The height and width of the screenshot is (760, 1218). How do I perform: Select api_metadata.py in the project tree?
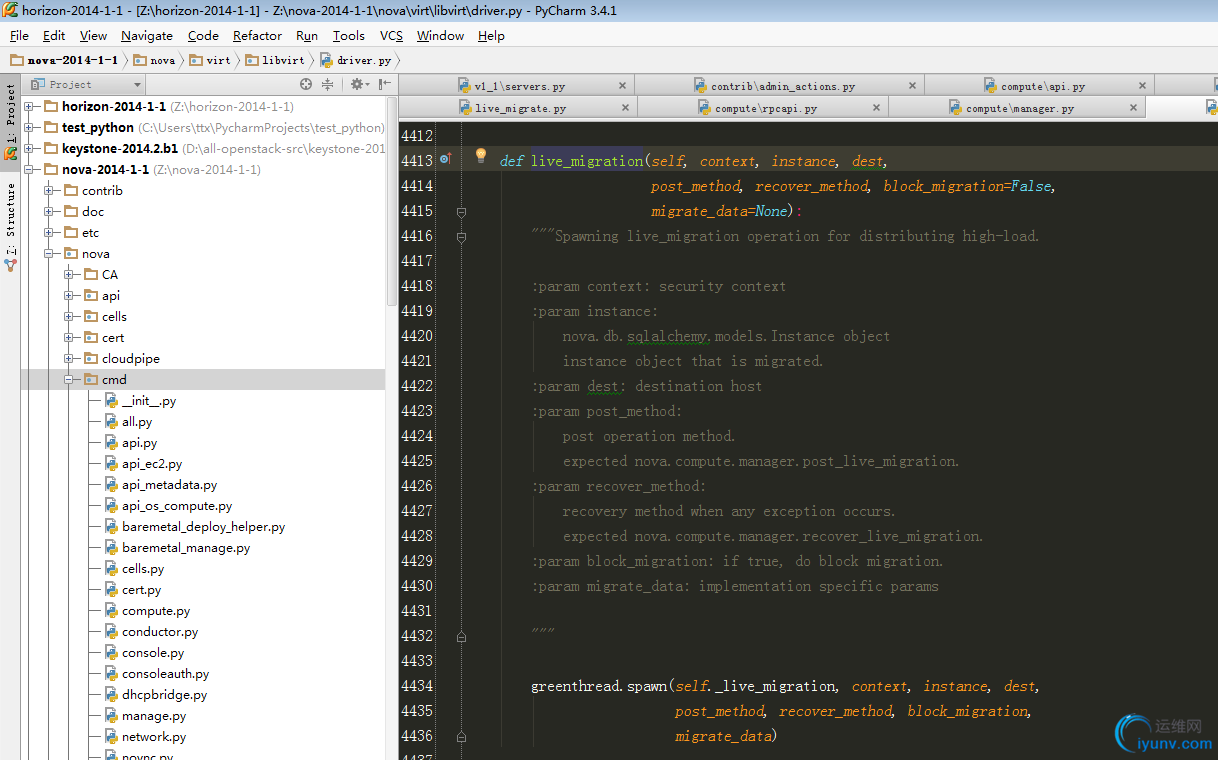(169, 485)
